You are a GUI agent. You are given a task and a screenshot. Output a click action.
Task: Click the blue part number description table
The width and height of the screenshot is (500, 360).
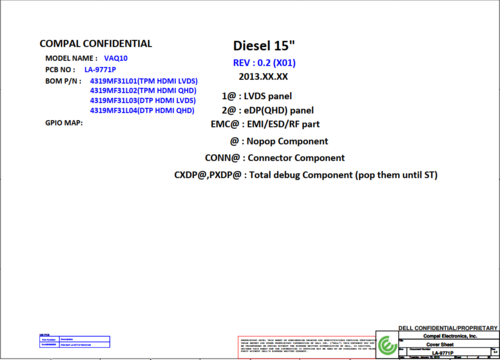point(75,342)
